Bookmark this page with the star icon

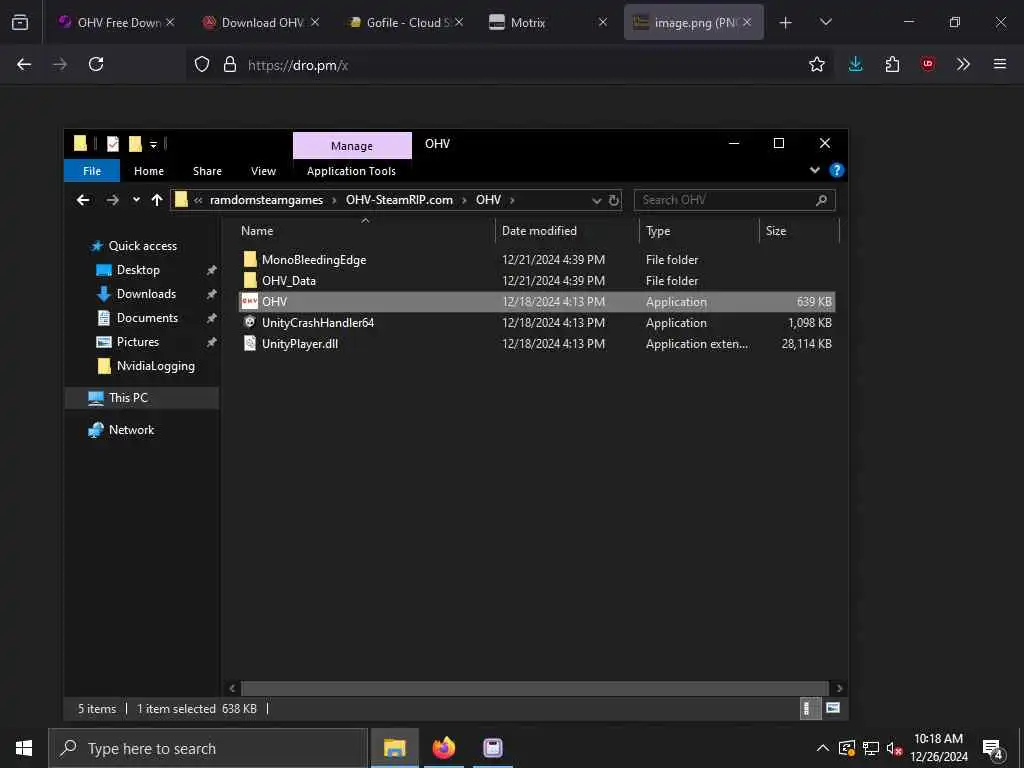pos(816,64)
